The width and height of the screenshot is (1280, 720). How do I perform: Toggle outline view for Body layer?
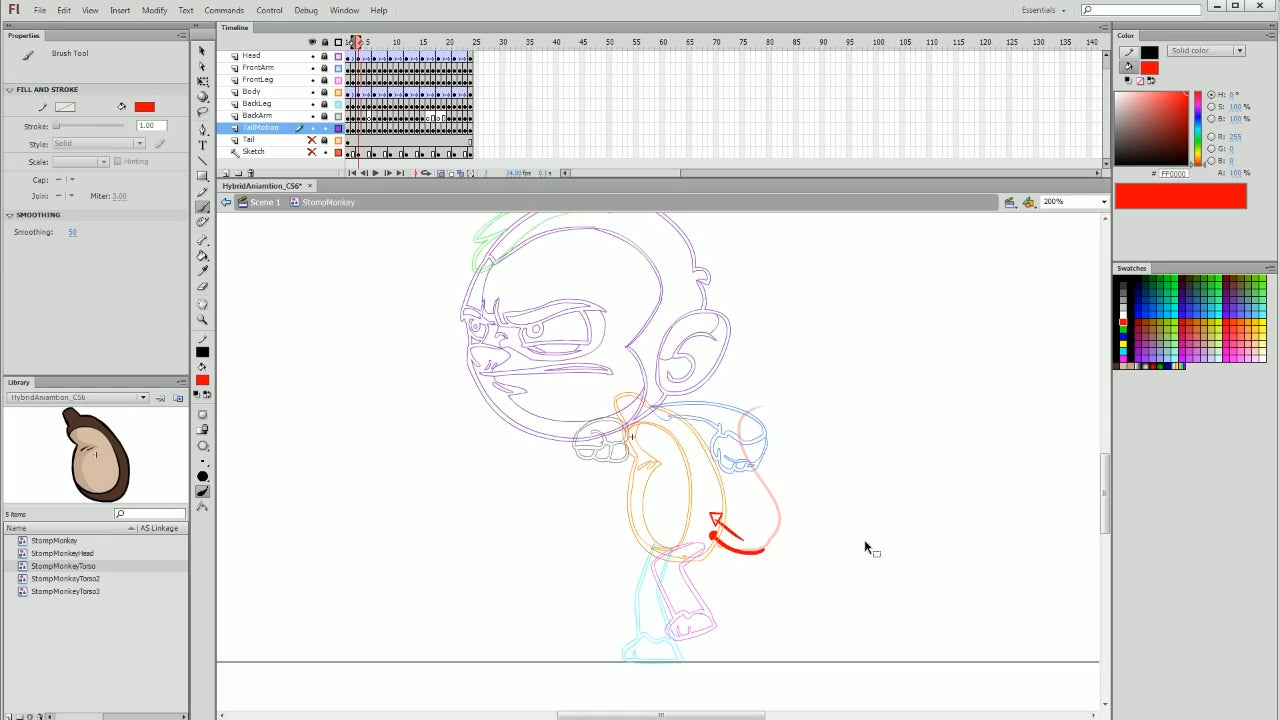338,92
